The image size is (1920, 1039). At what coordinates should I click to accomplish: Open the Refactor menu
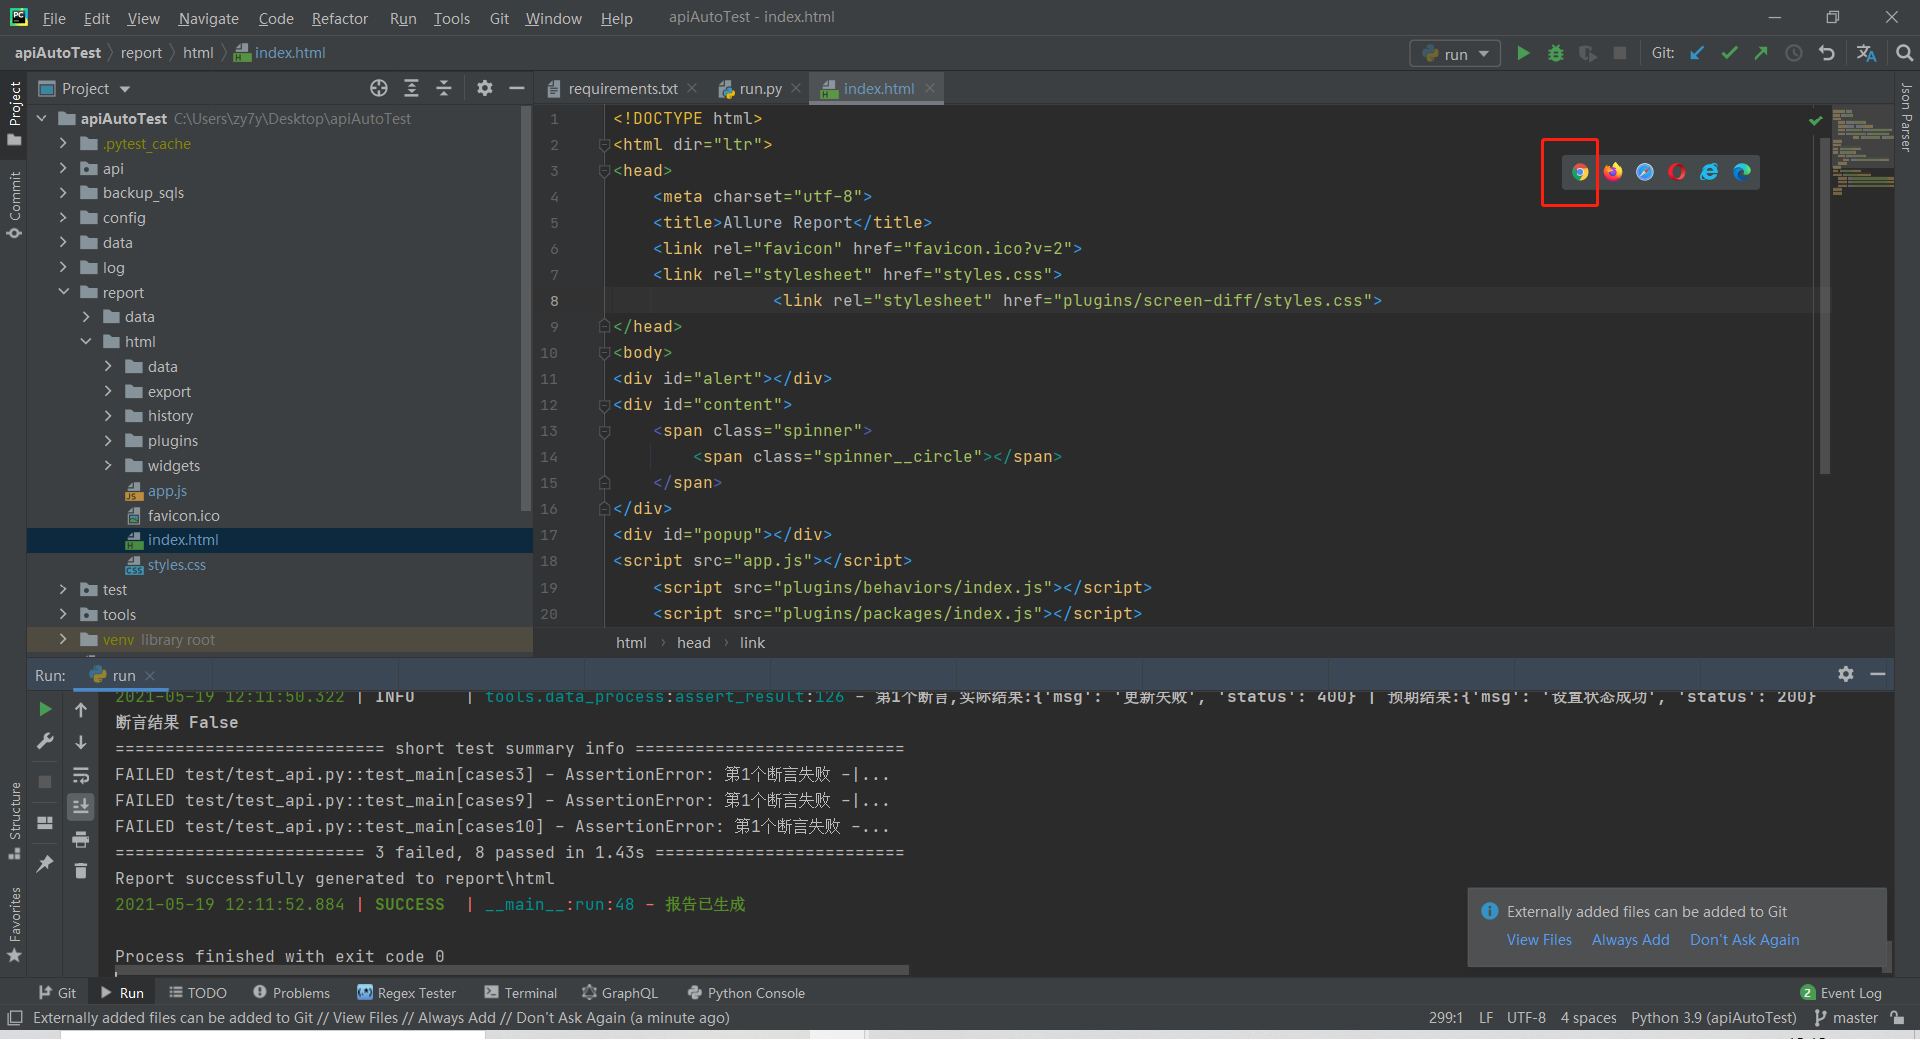tap(339, 18)
